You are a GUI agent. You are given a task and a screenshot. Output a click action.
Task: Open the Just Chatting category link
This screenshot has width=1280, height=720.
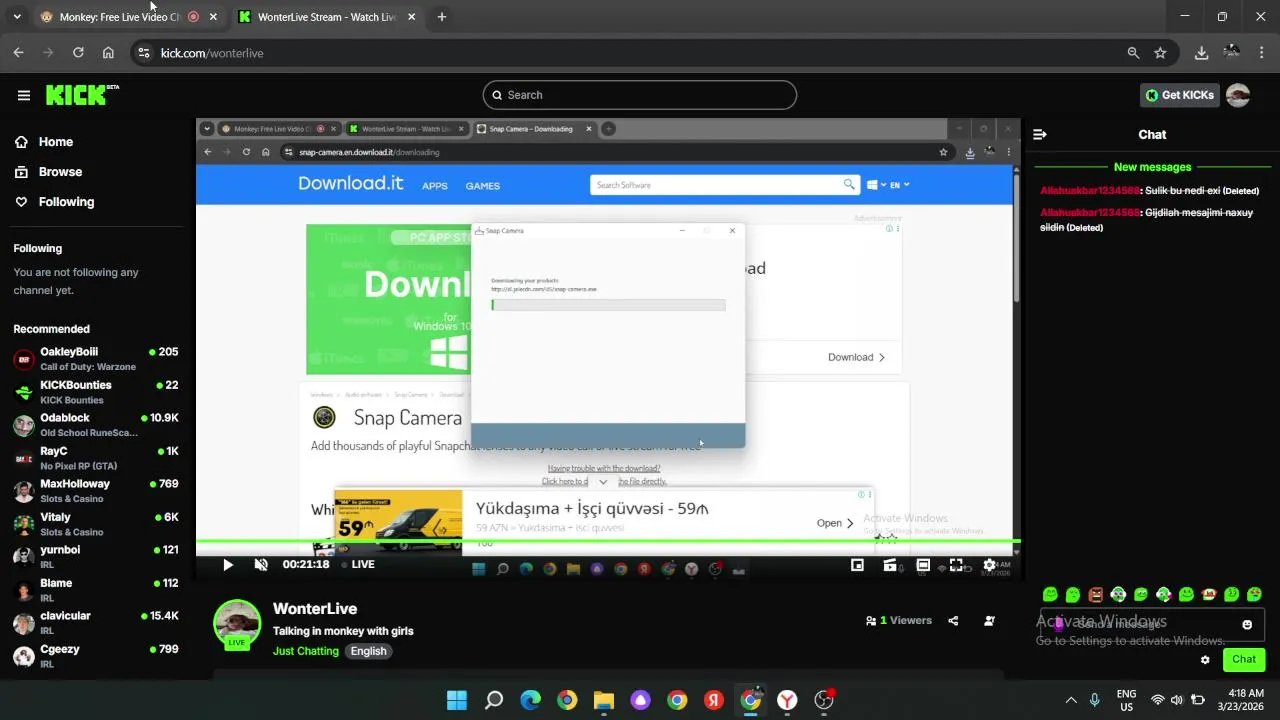[x=306, y=651]
